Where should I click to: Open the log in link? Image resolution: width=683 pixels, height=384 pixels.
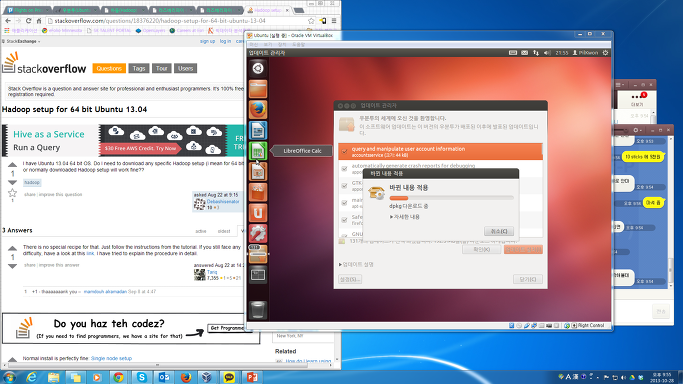click(225, 41)
